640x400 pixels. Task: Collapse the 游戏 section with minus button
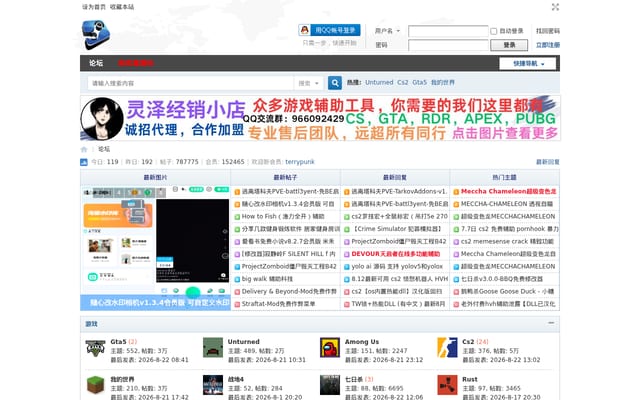[x=551, y=323]
